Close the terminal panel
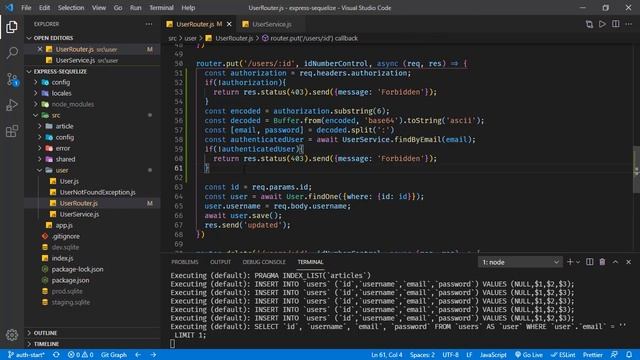 pyautogui.click(x=629, y=262)
